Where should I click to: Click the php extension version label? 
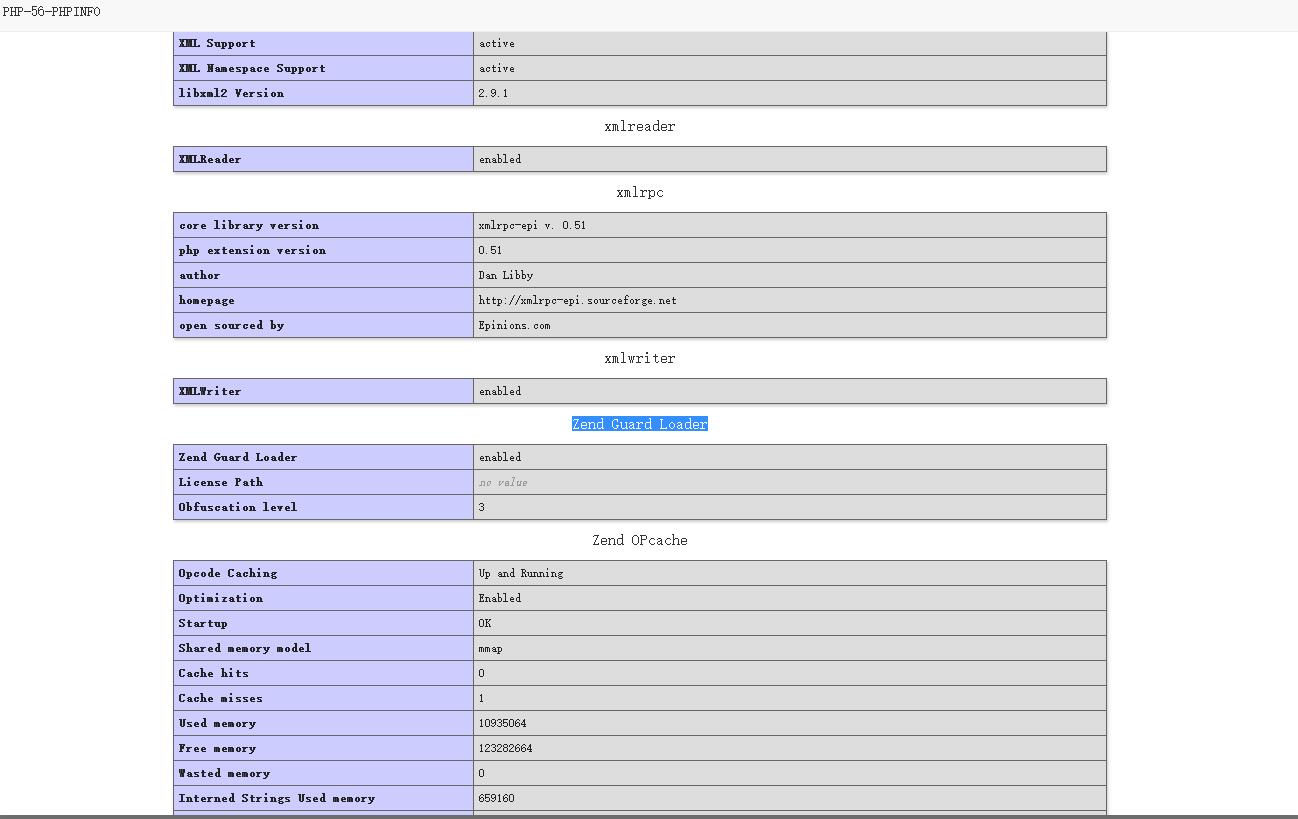(x=252, y=250)
